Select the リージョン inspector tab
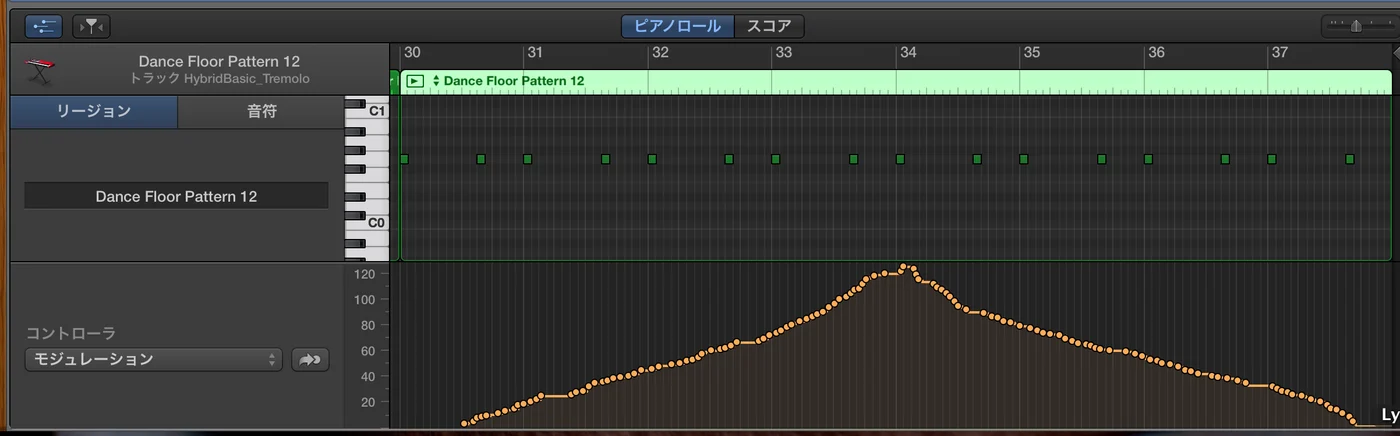This screenshot has width=1400, height=436. tap(93, 112)
